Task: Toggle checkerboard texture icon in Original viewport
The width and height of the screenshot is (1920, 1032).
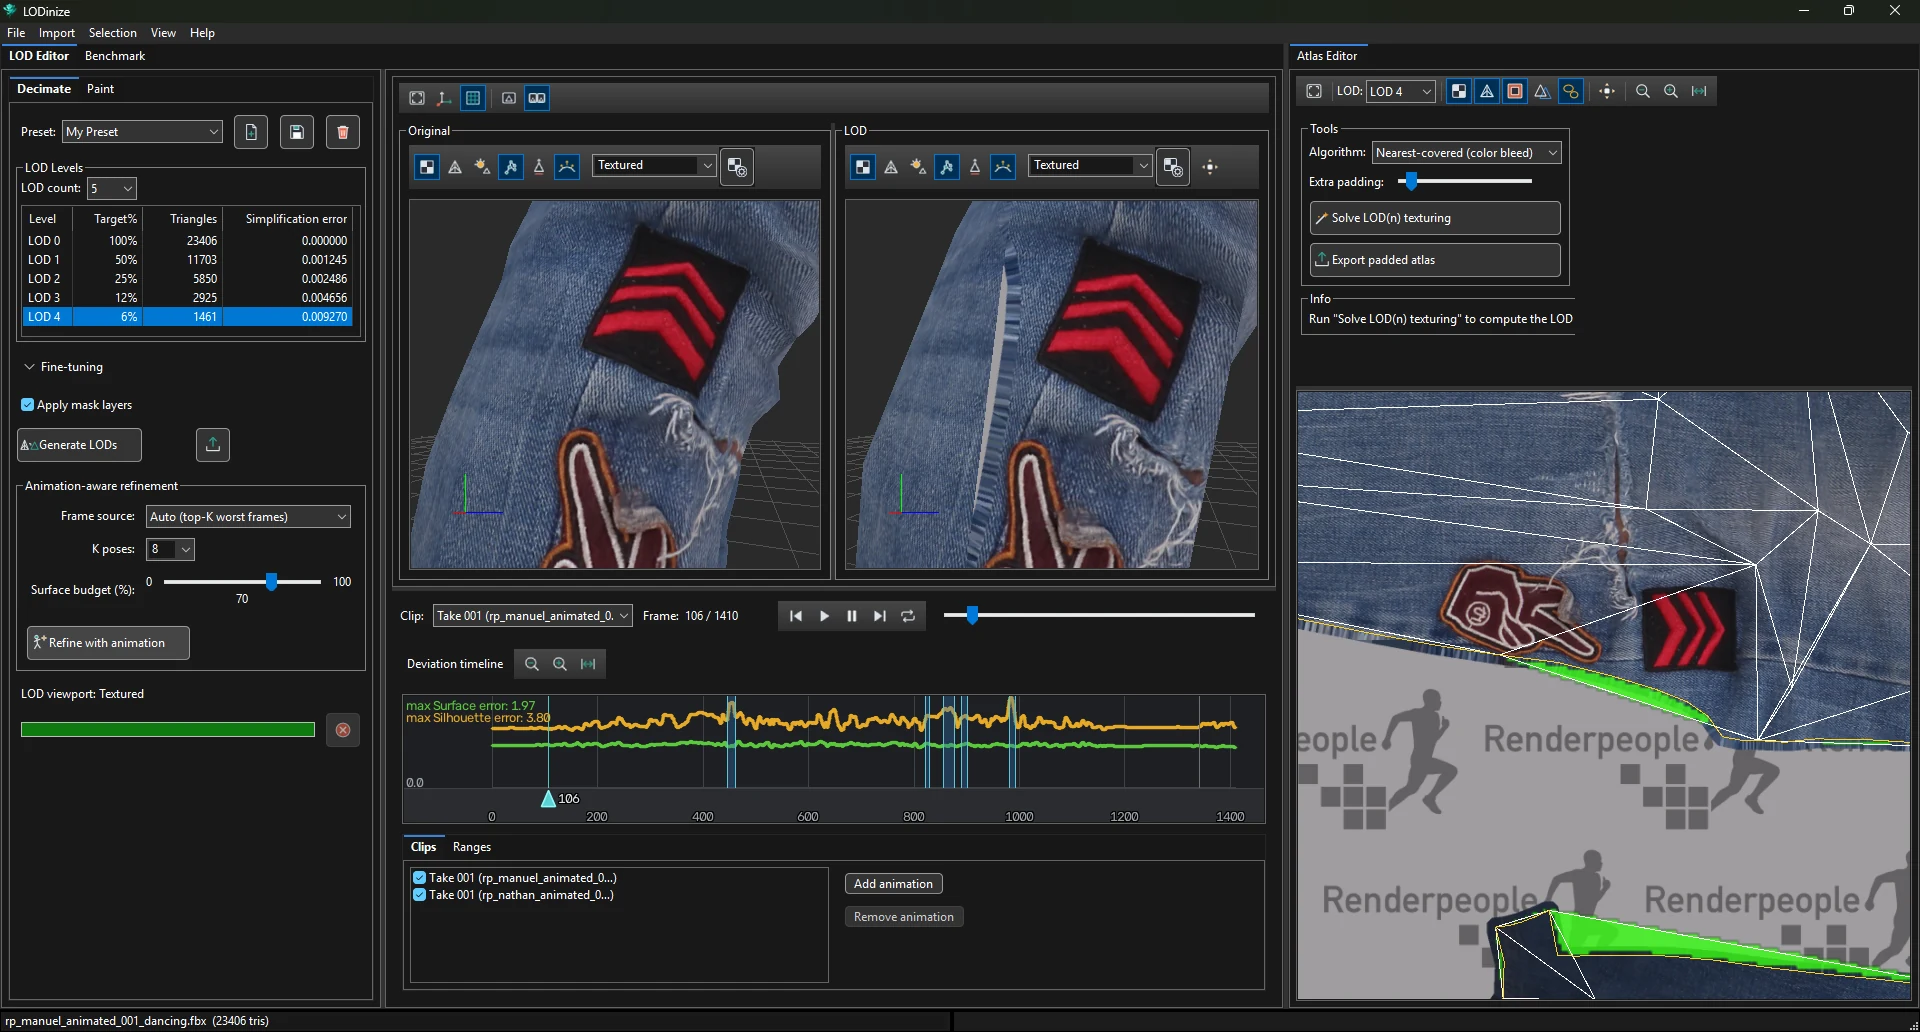Action: pyautogui.click(x=427, y=167)
